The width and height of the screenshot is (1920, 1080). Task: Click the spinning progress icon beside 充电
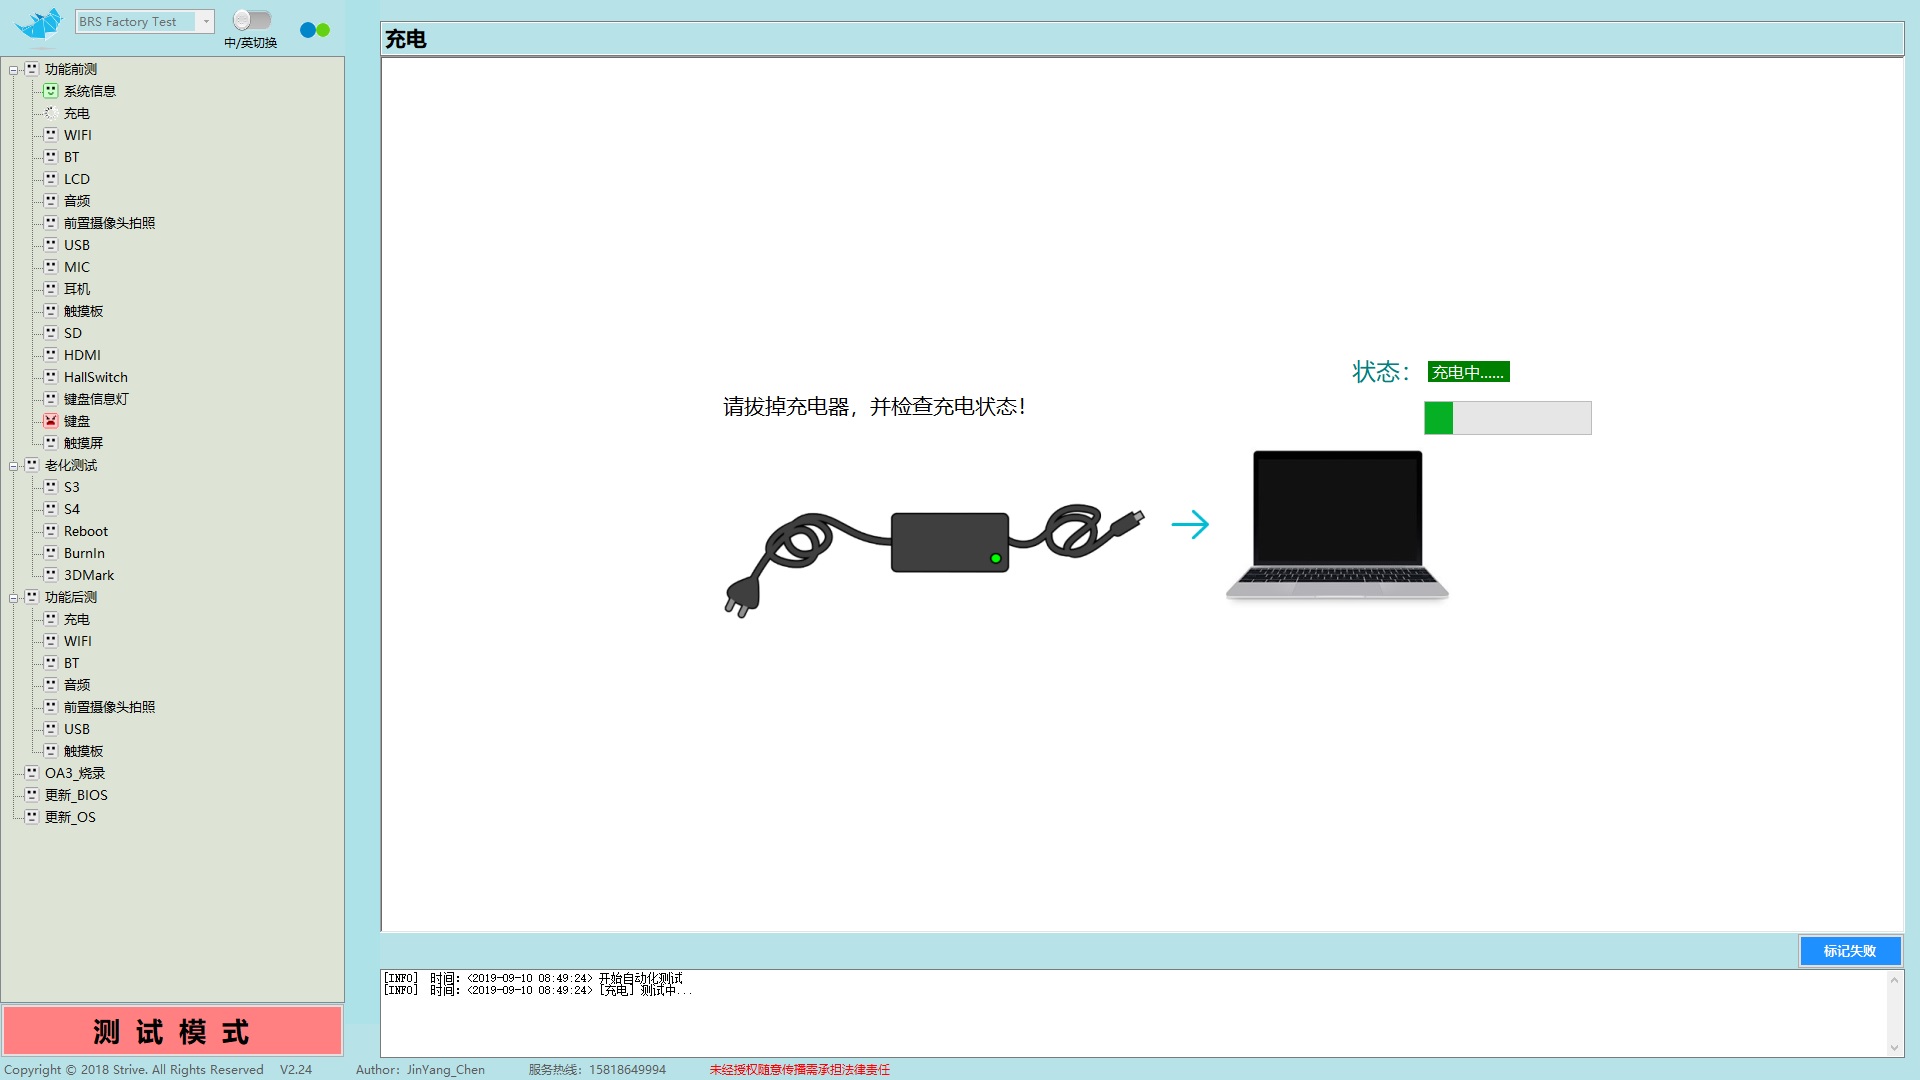click(x=50, y=113)
